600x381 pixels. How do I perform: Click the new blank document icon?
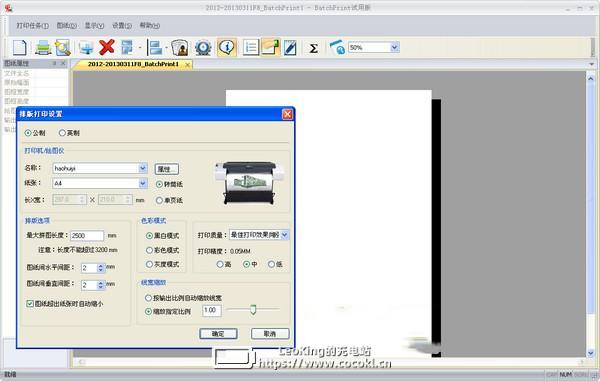(20, 47)
